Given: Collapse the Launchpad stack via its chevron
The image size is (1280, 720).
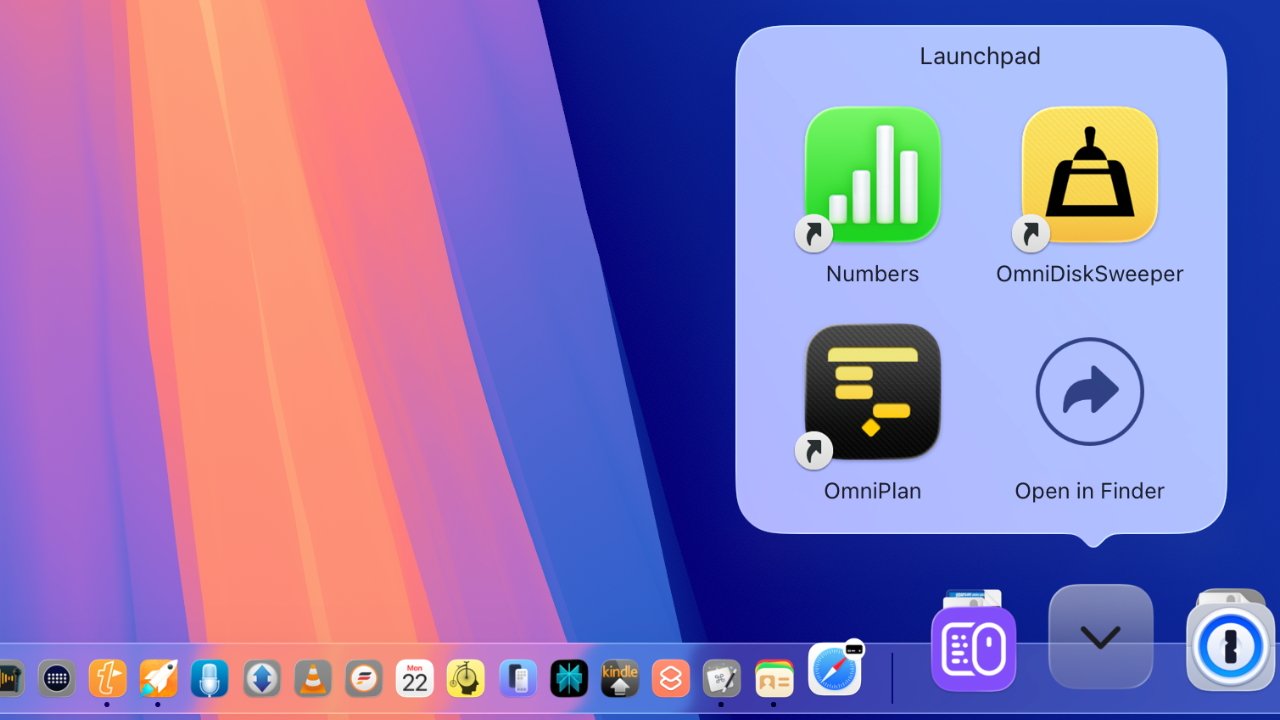Looking at the screenshot, I should click(1100, 637).
